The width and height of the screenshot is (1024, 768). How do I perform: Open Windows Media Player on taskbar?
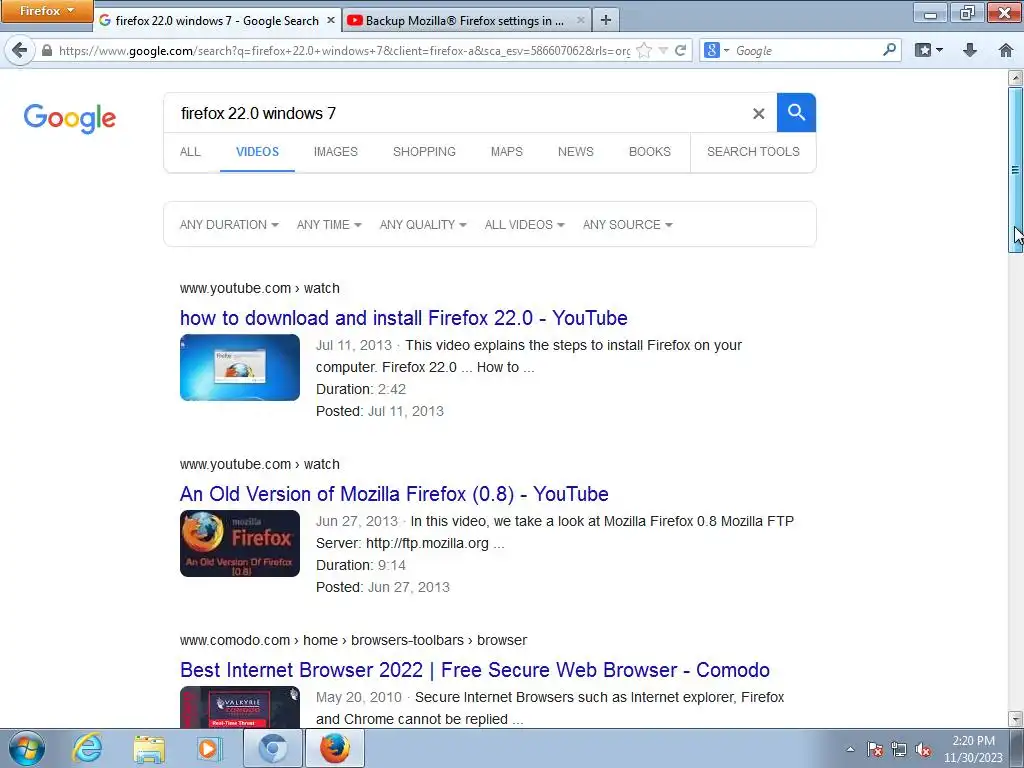tap(210, 749)
